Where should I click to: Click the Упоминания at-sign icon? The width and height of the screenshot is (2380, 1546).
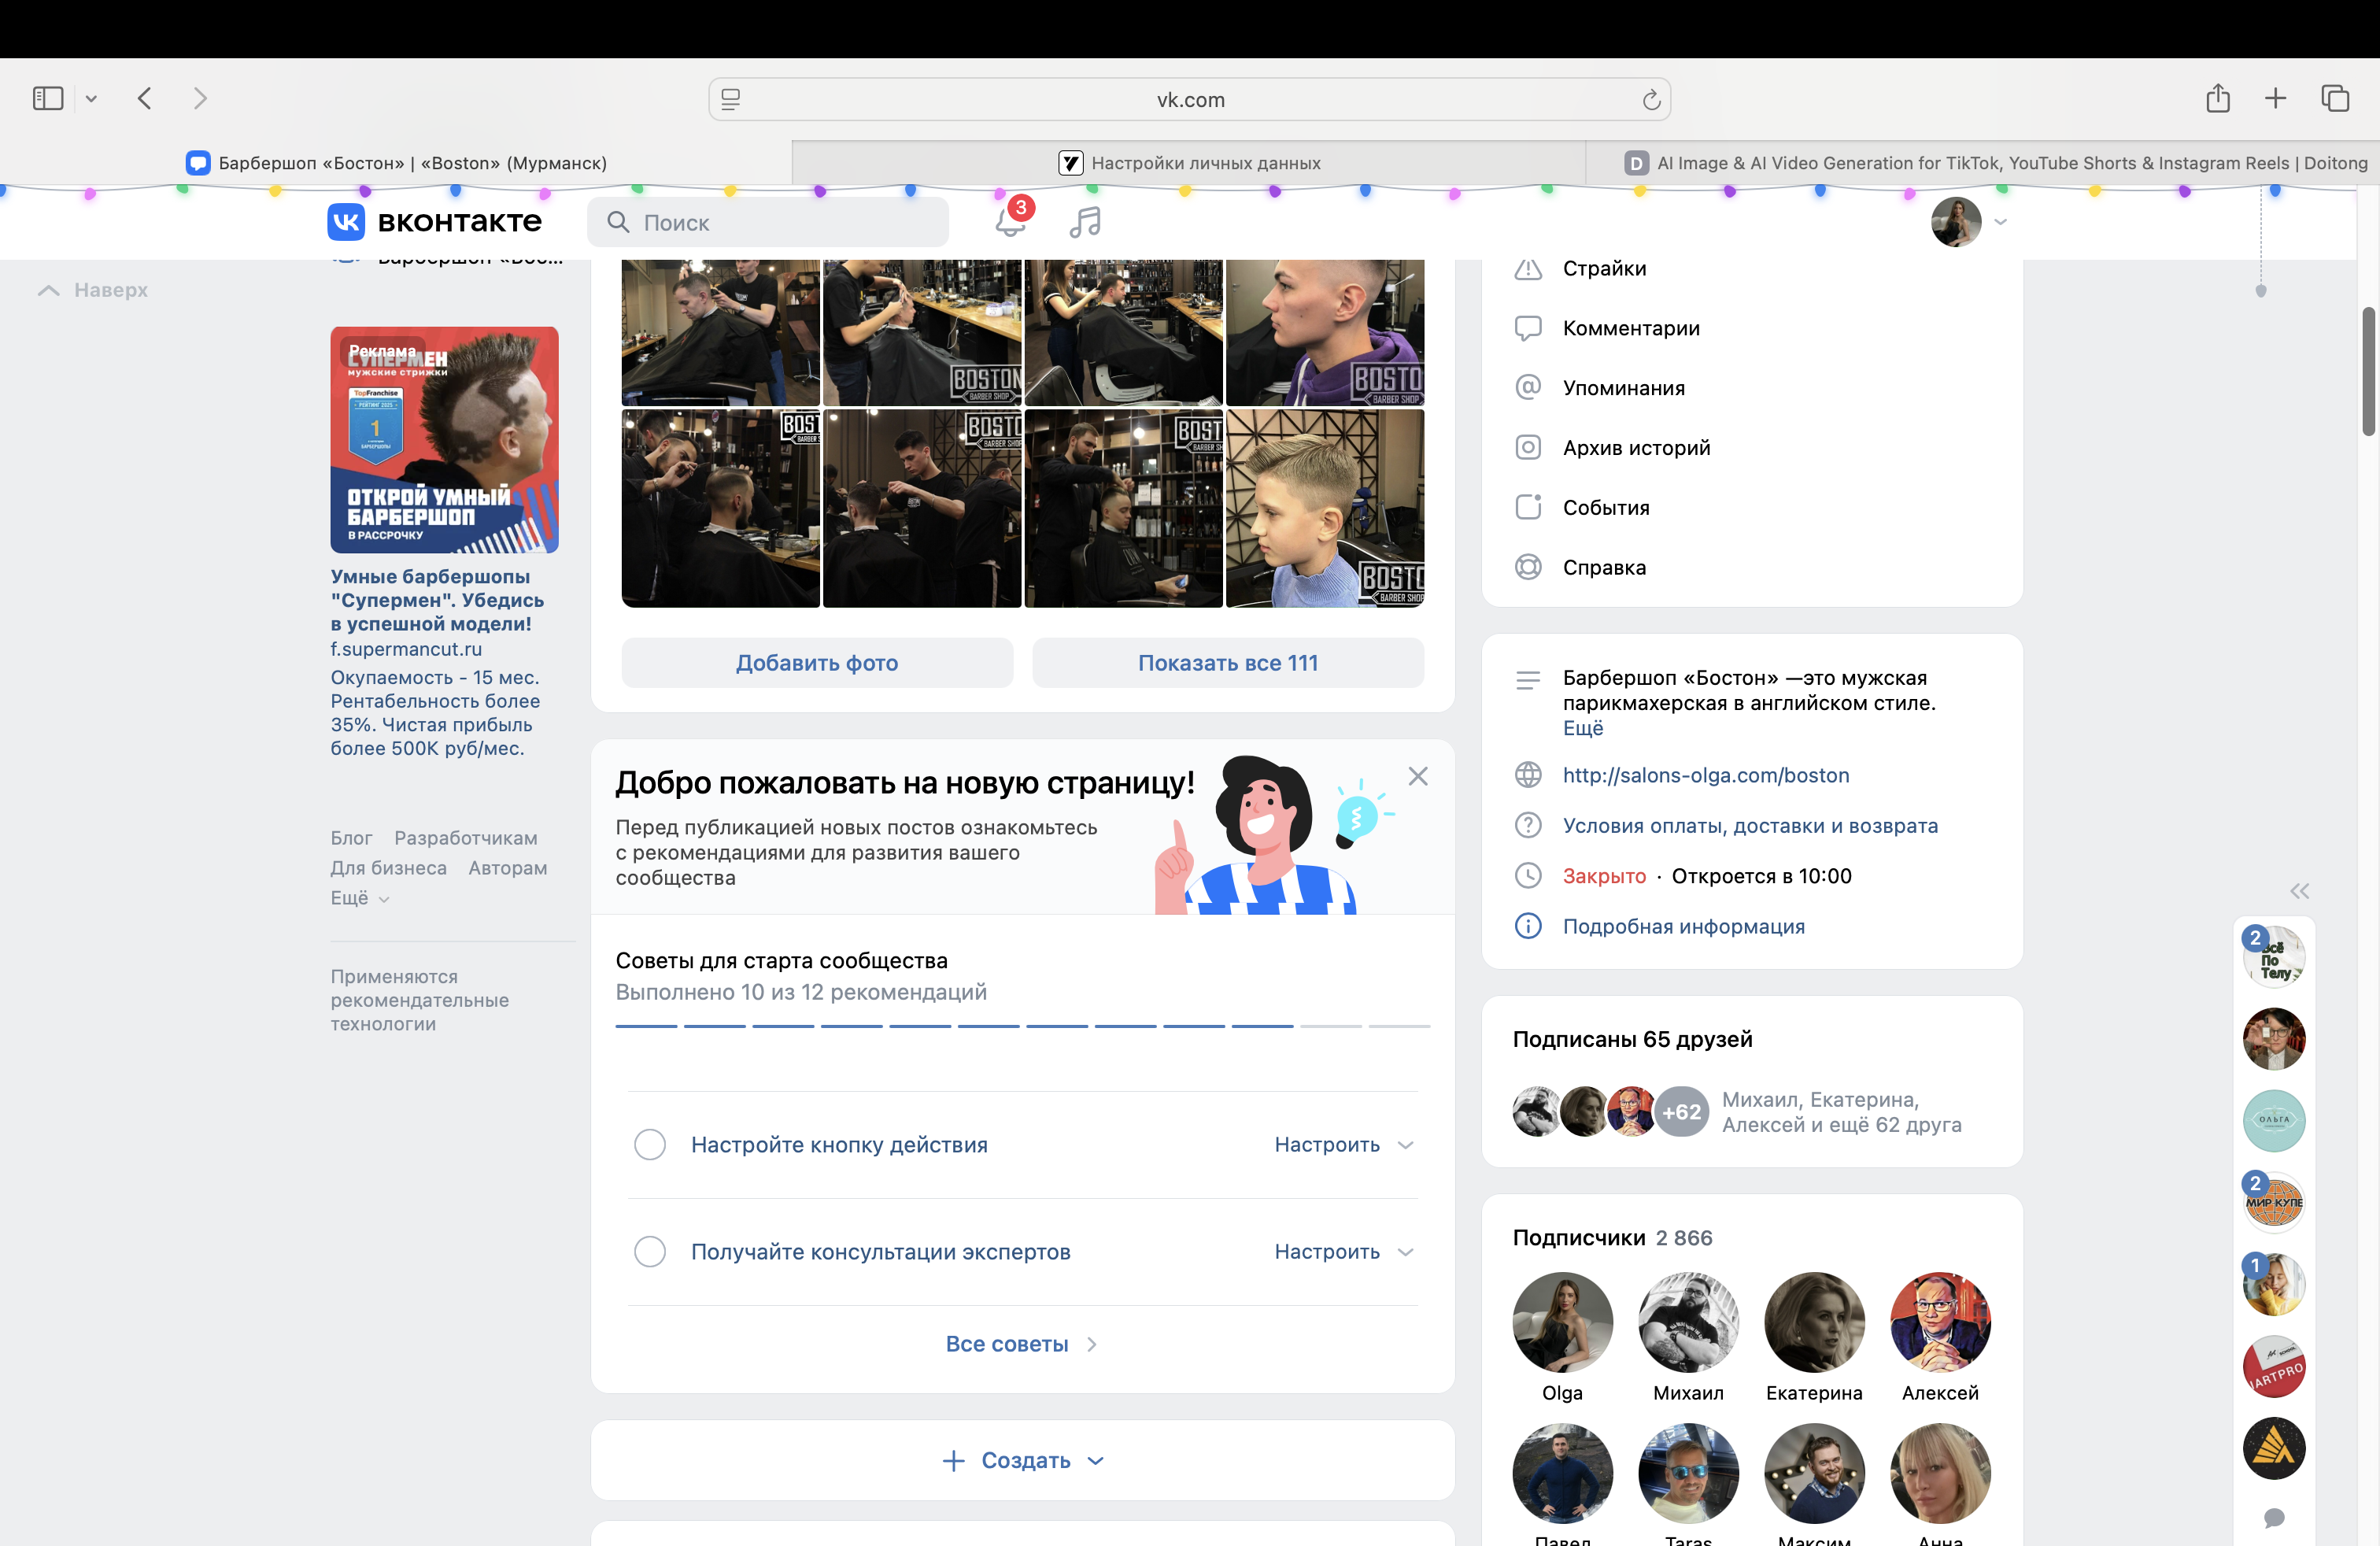[x=1528, y=387]
